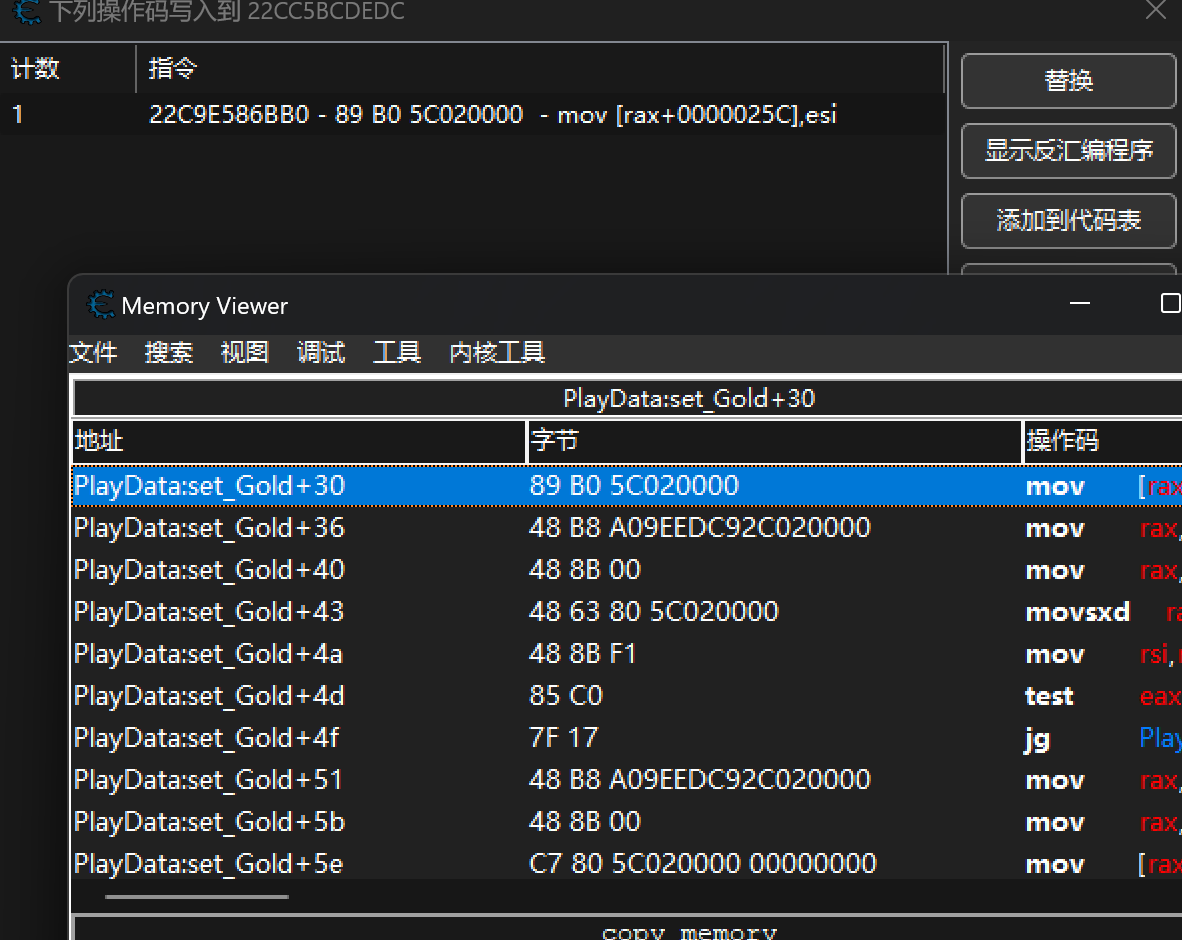Image resolution: width=1182 pixels, height=940 pixels.
Task: Select the PlayData:set_Gold+40 row
Action: pos(627,570)
